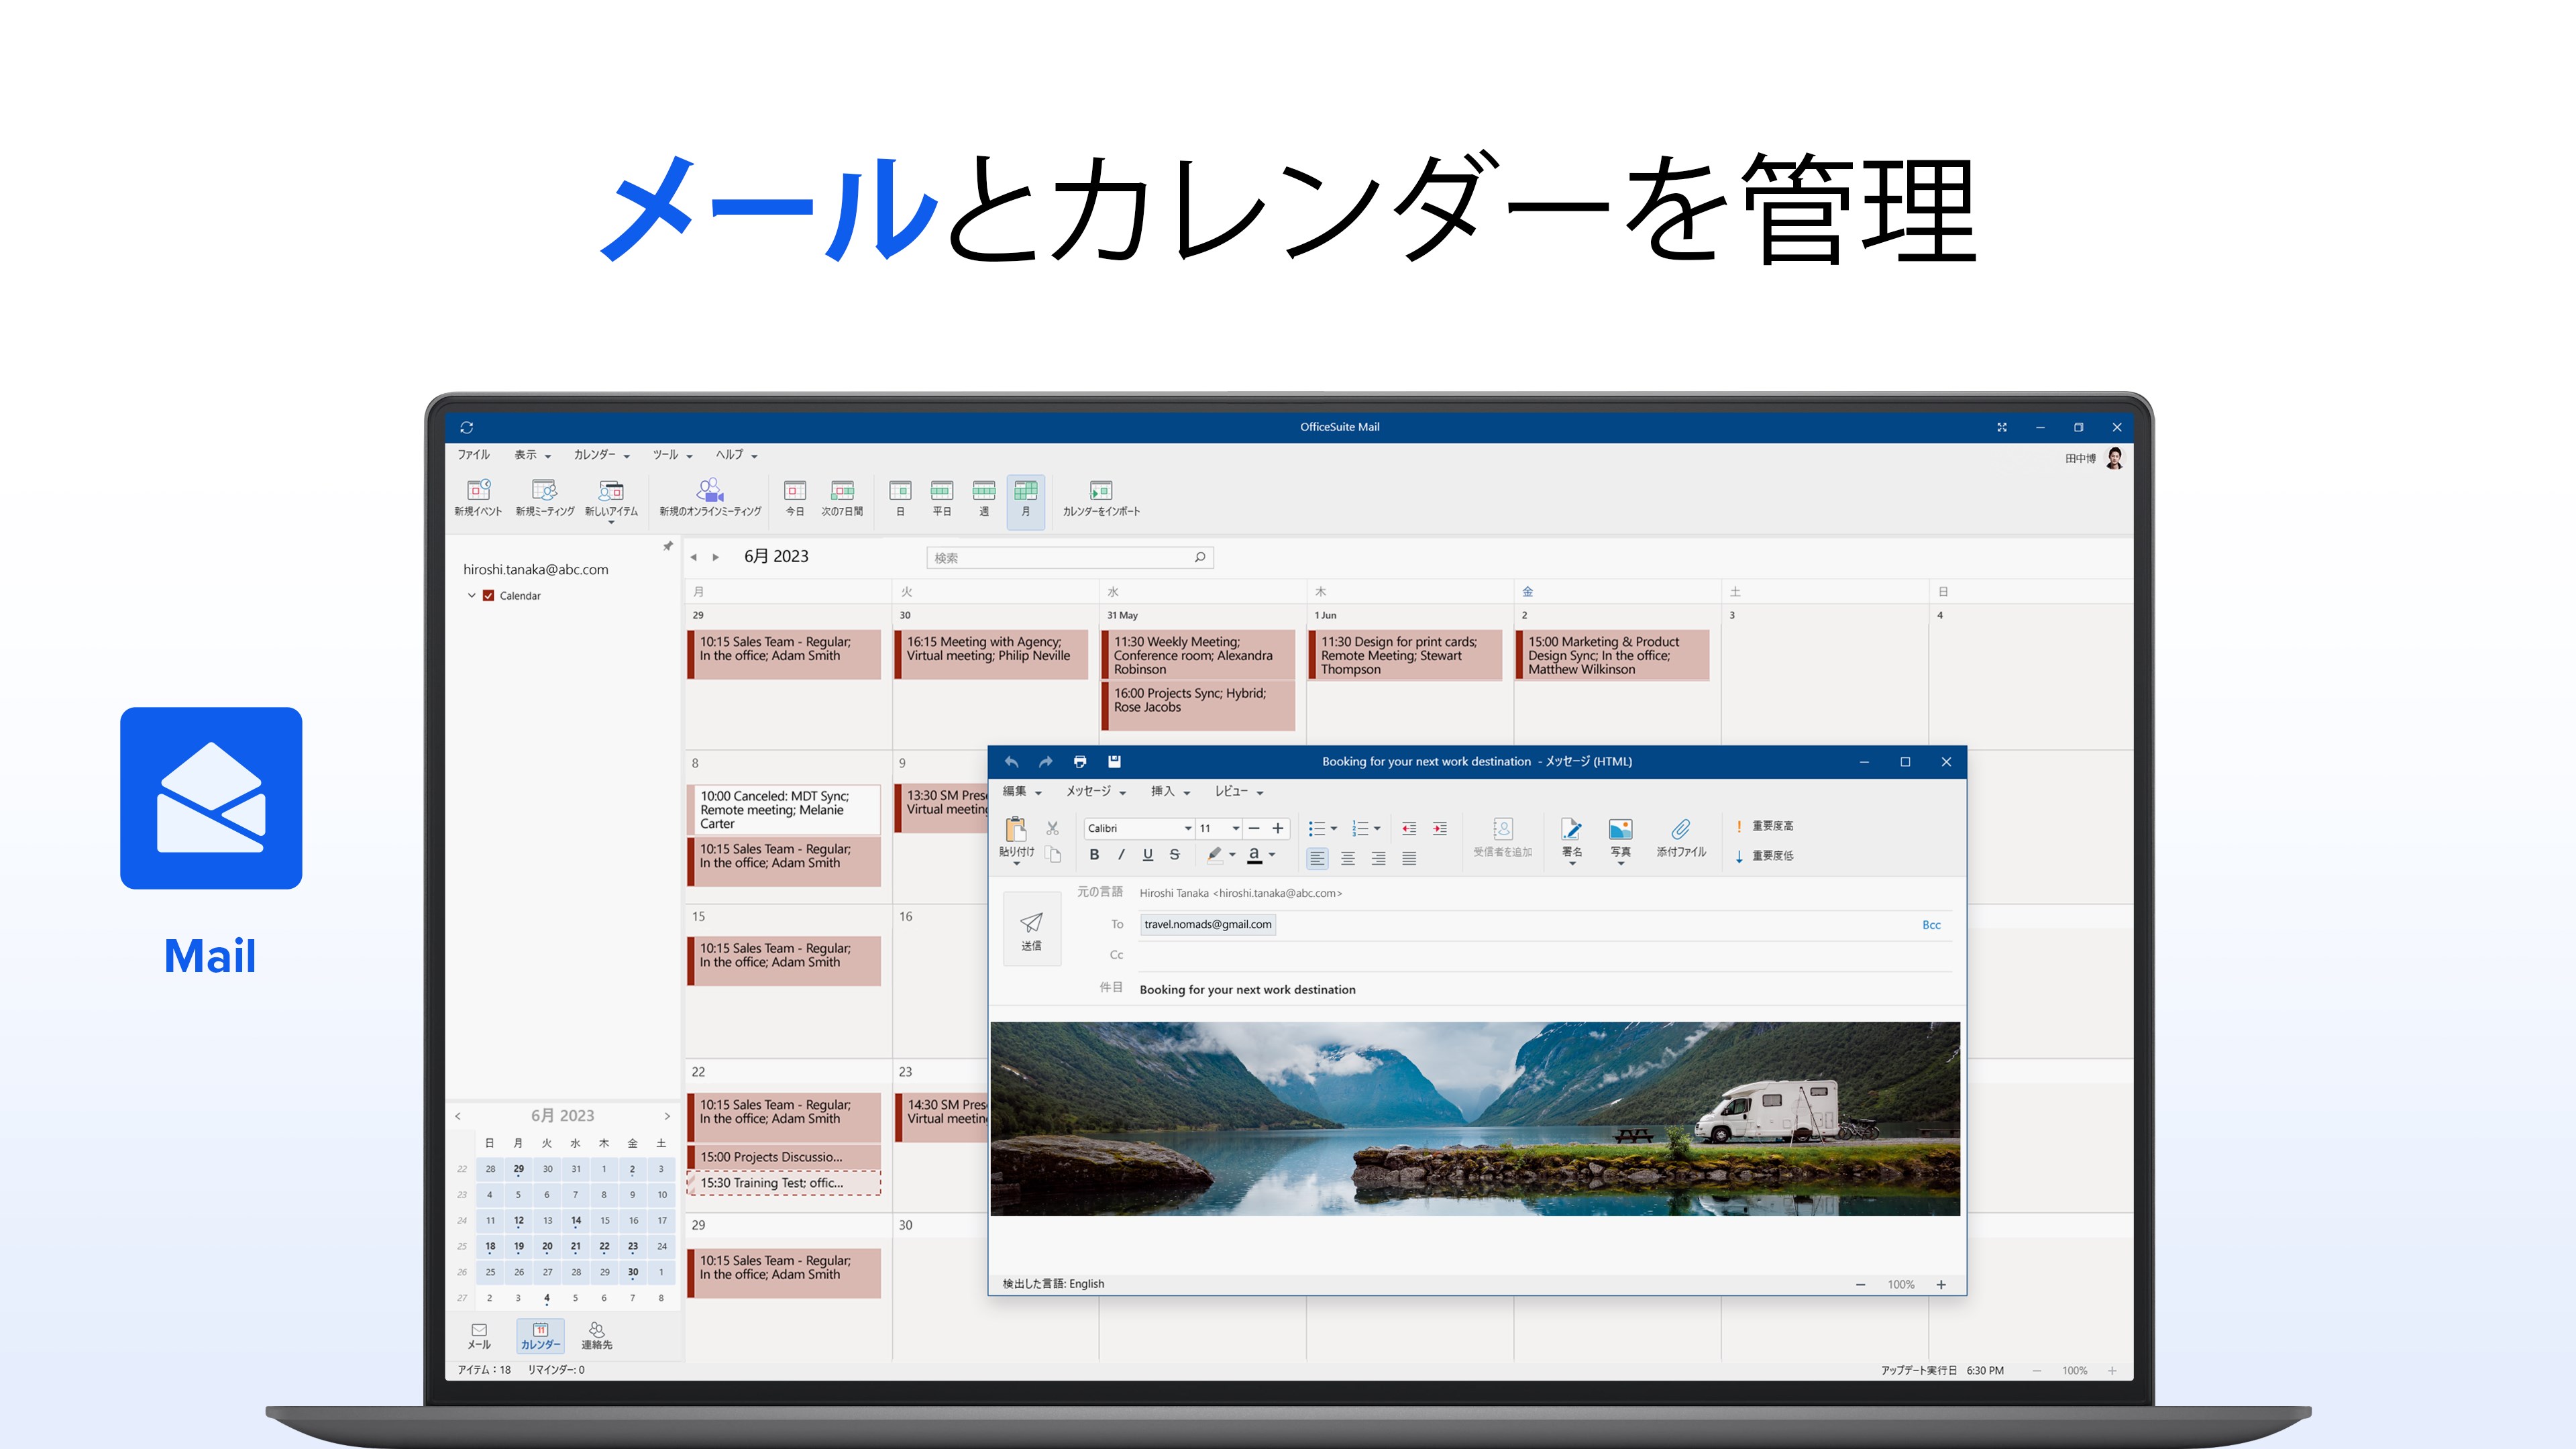Toggle bold formatting in message
Viewport: 2576px width, 1449px height.
point(1094,855)
